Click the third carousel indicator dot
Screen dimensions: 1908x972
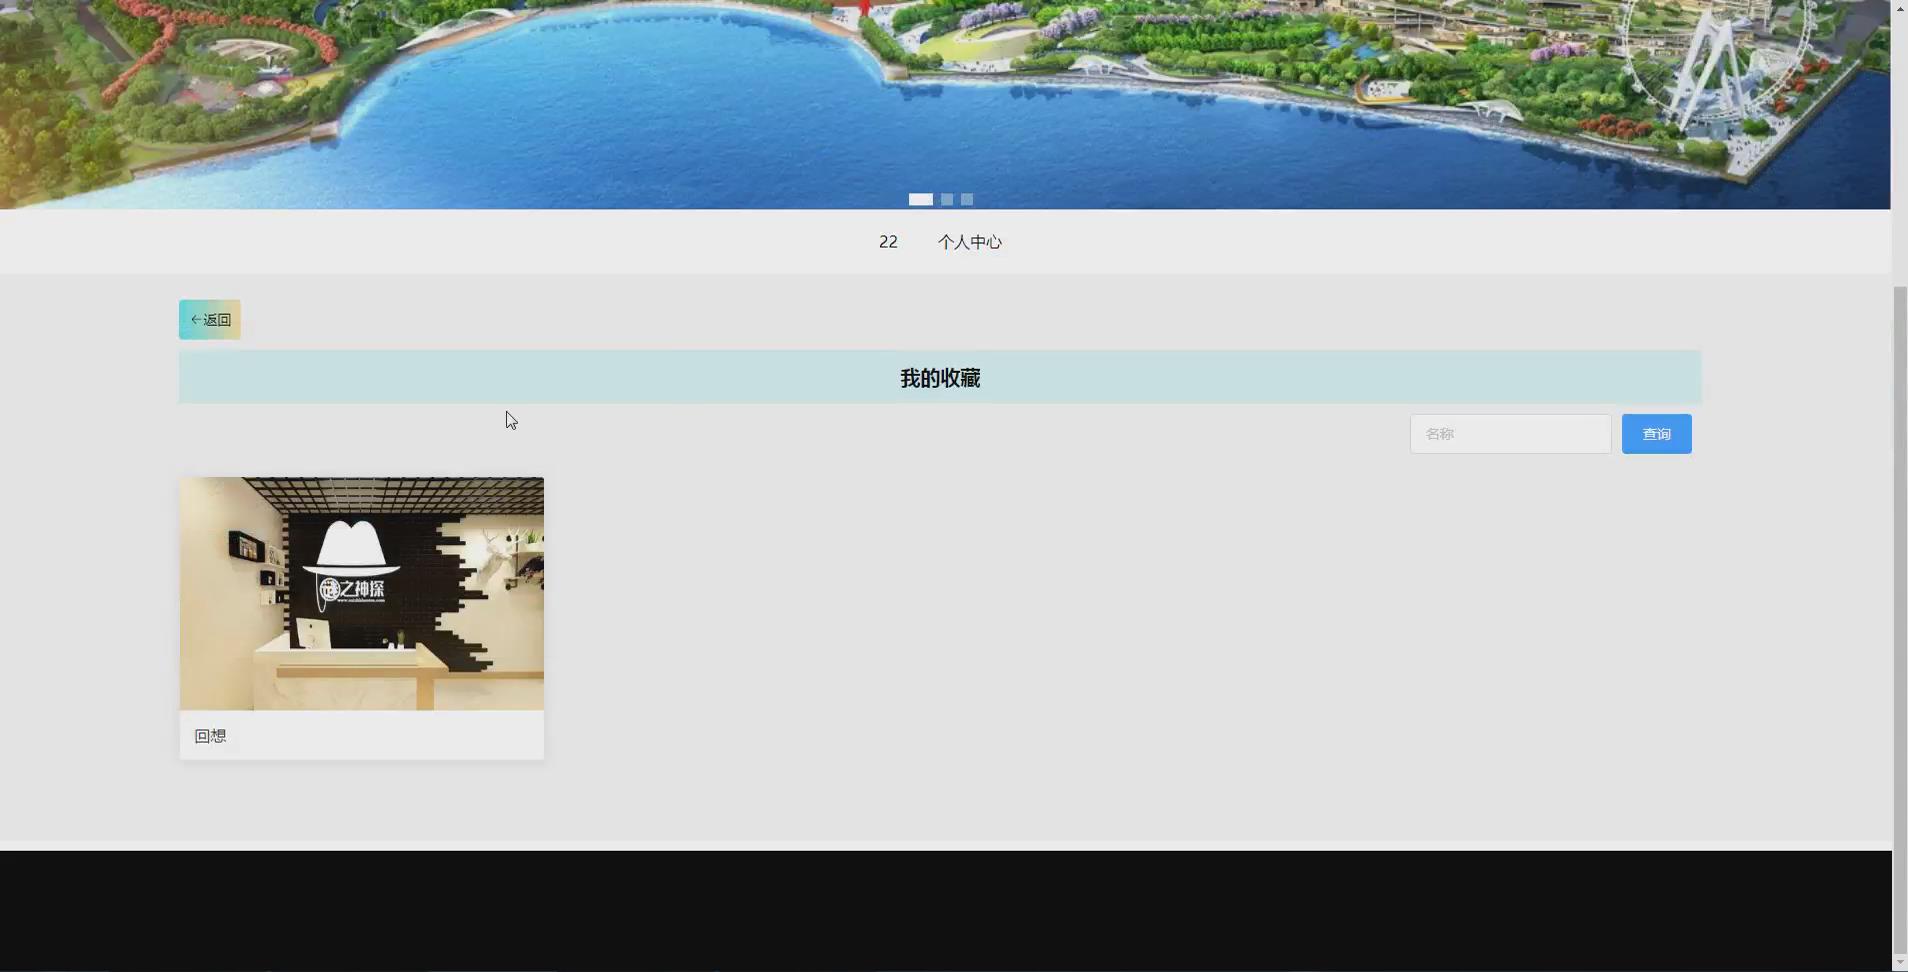click(x=965, y=199)
